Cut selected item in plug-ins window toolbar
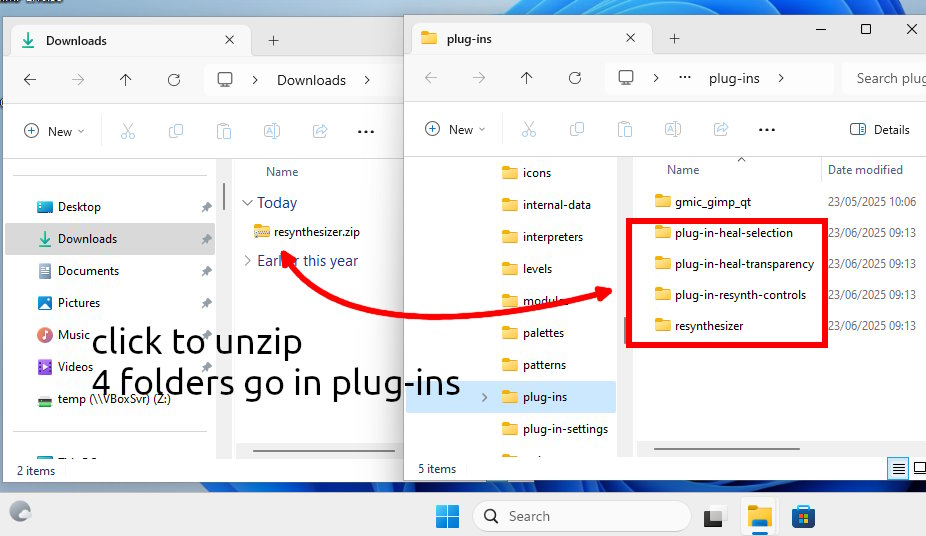The image size is (926, 536). point(529,129)
